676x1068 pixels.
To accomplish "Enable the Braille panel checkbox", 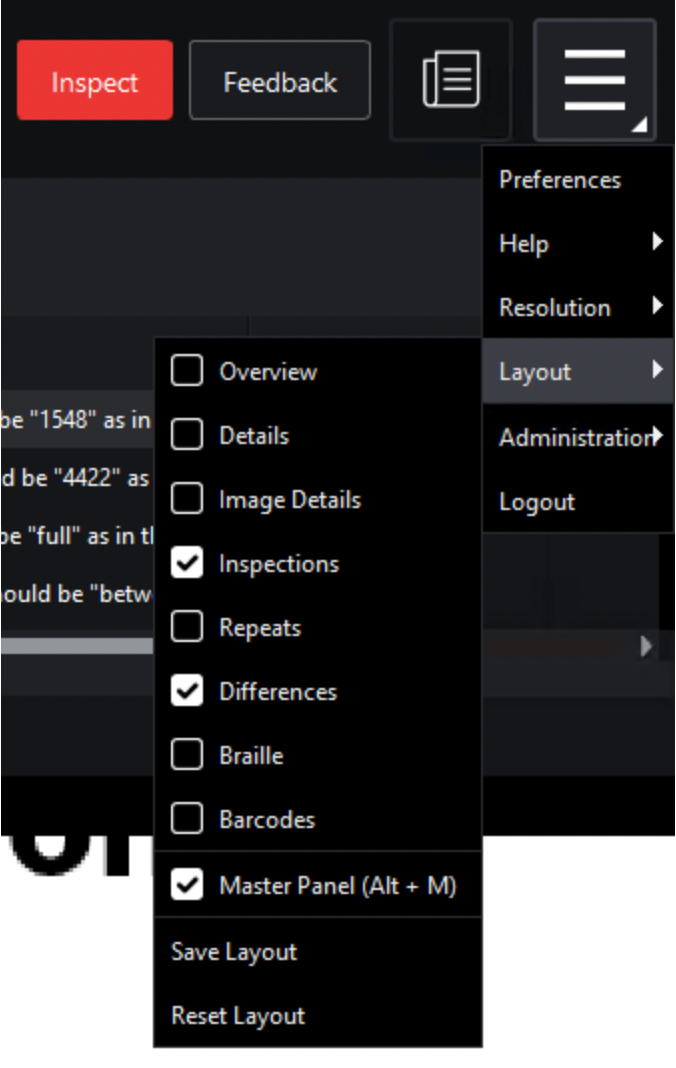I will coord(187,755).
